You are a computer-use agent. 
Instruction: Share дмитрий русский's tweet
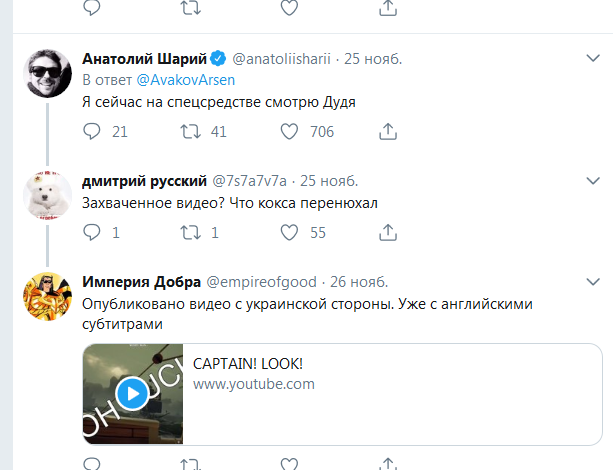[388, 232]
